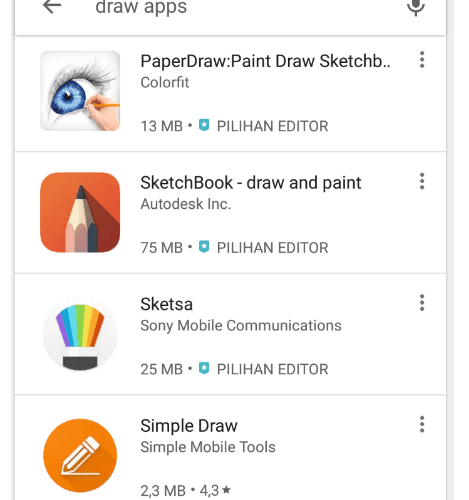This screenshot has height=500, width=469.
Task: Select the Simple Draw app title
Action: pos(189,426)
